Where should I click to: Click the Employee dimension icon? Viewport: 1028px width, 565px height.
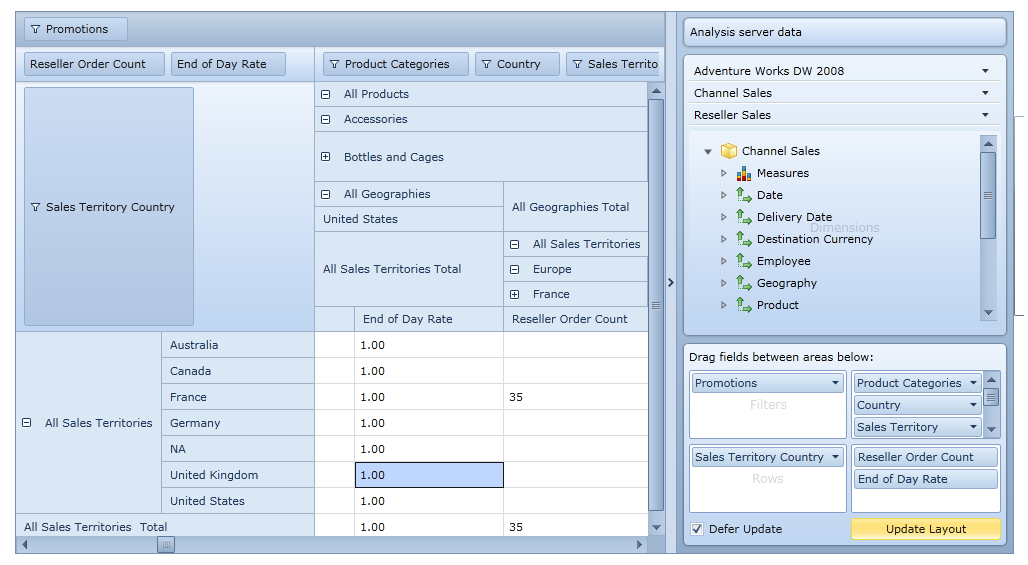743,262
